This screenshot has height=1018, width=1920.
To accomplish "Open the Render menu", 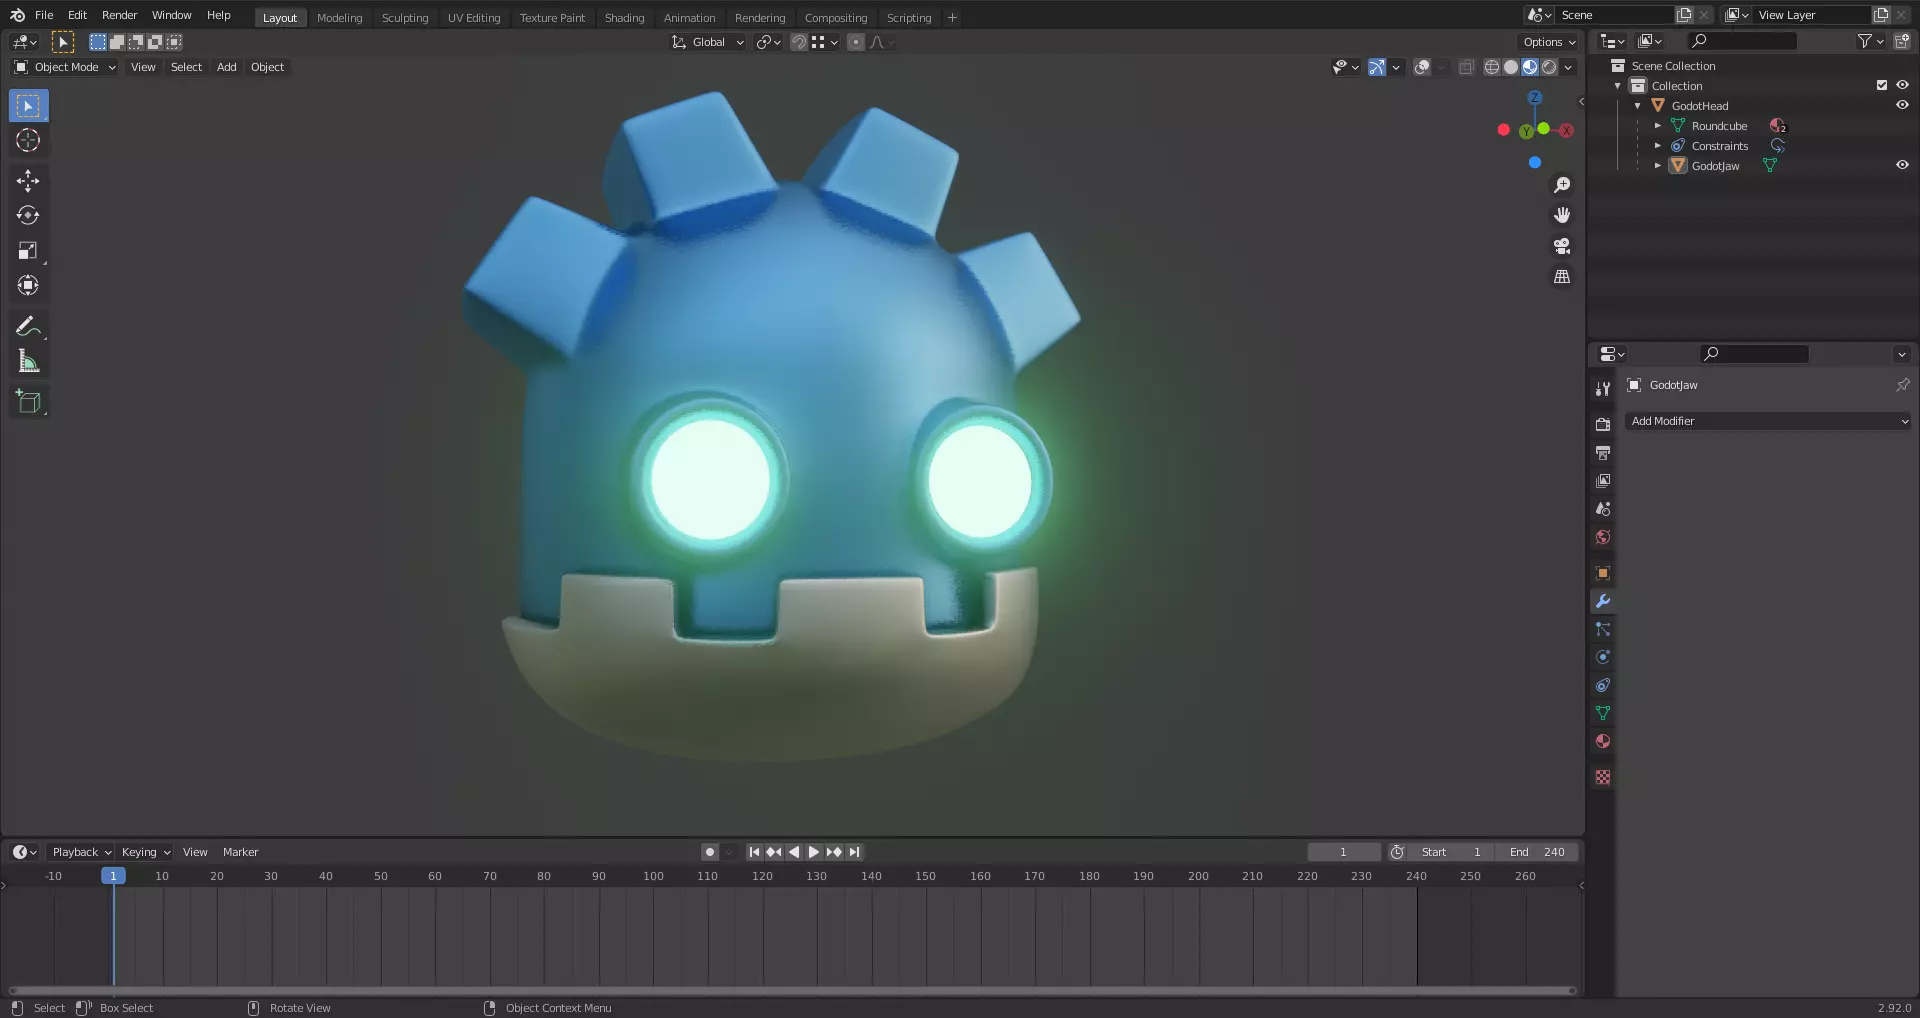I will [119, 15].
